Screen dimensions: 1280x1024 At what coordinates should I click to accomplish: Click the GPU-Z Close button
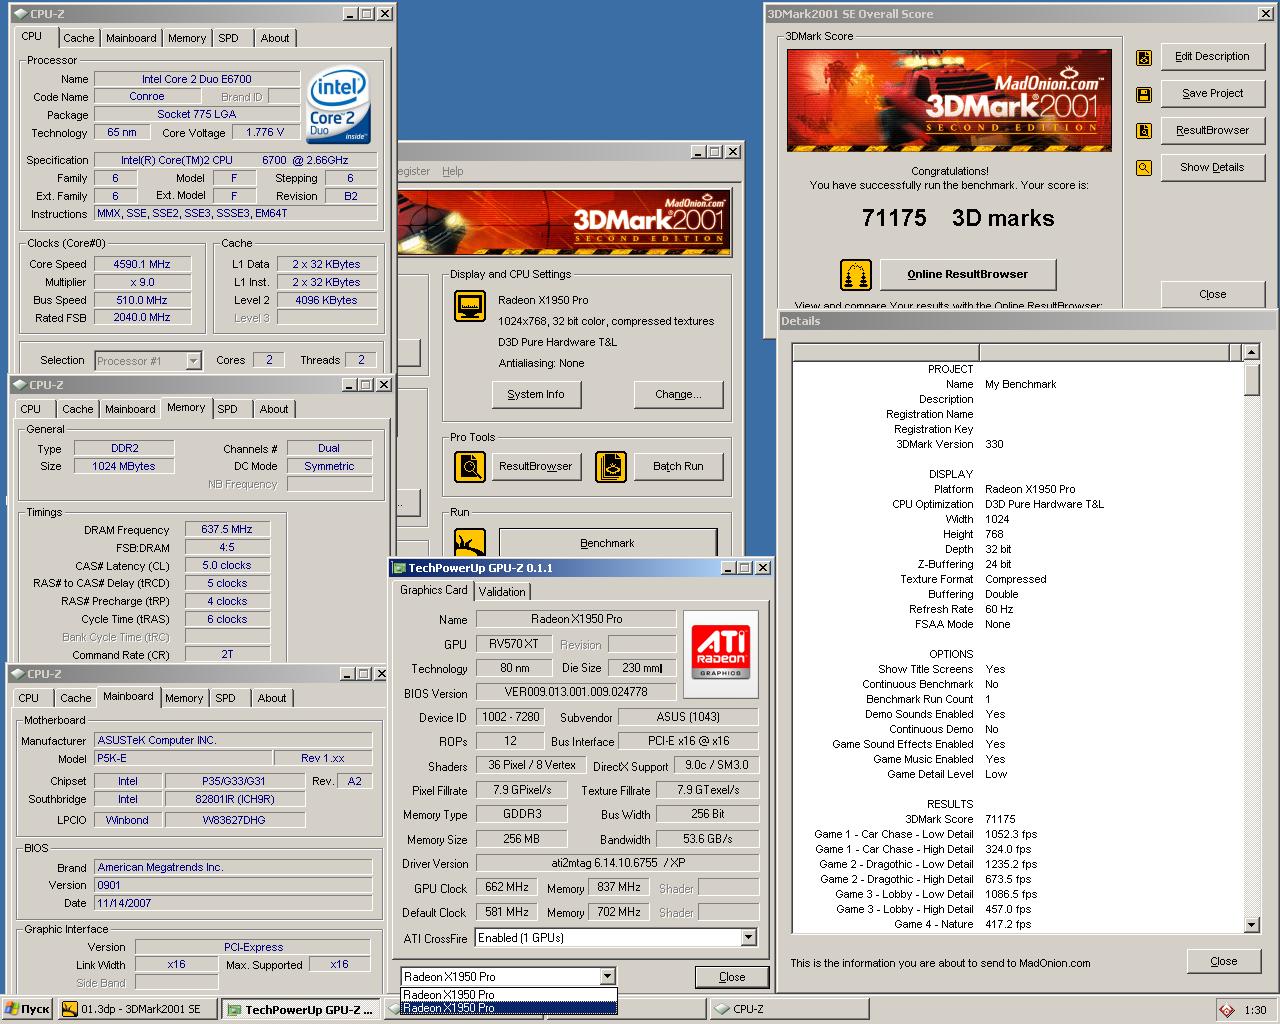732,977
